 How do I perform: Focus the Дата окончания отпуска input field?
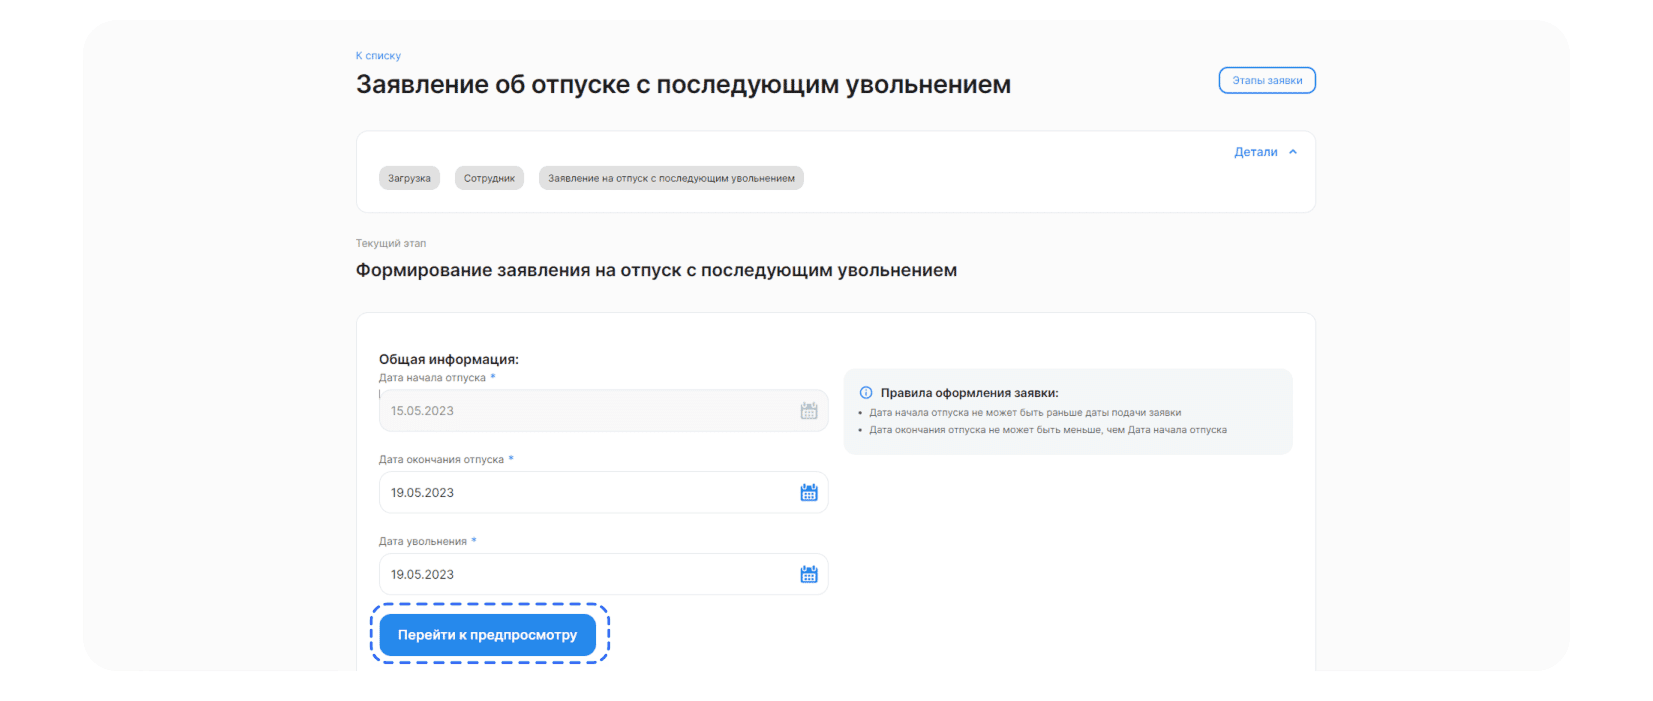(x=585, y=493)
